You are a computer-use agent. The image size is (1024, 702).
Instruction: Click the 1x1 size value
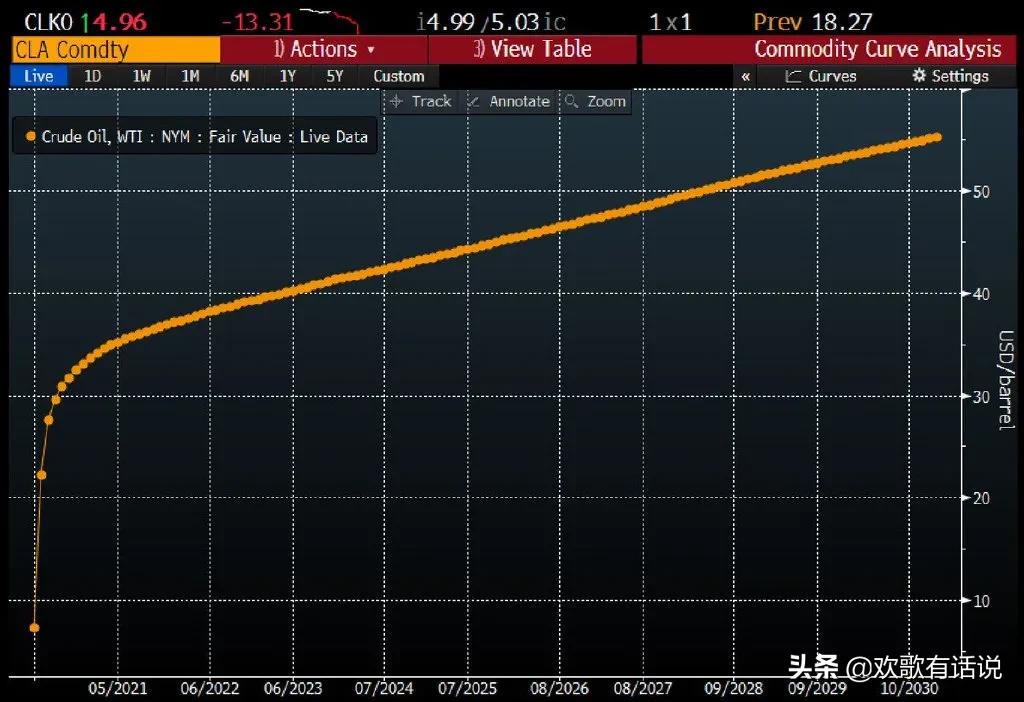pos(670,23)
